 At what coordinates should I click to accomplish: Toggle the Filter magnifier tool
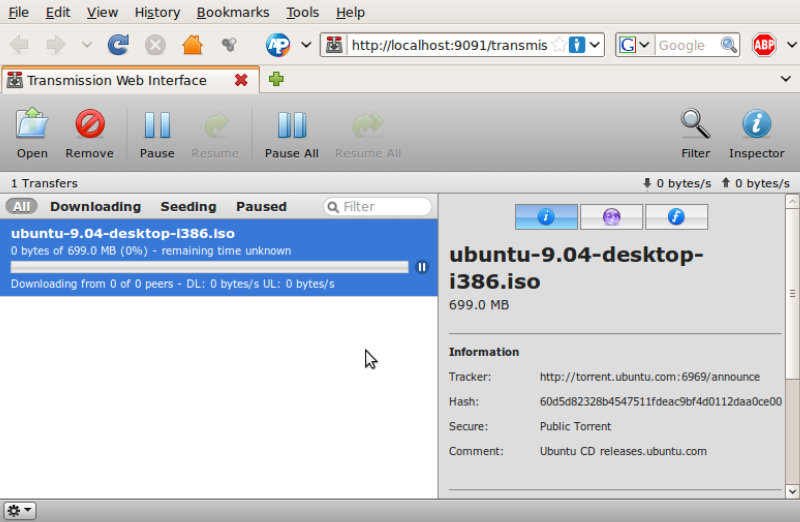coord(695,124)
